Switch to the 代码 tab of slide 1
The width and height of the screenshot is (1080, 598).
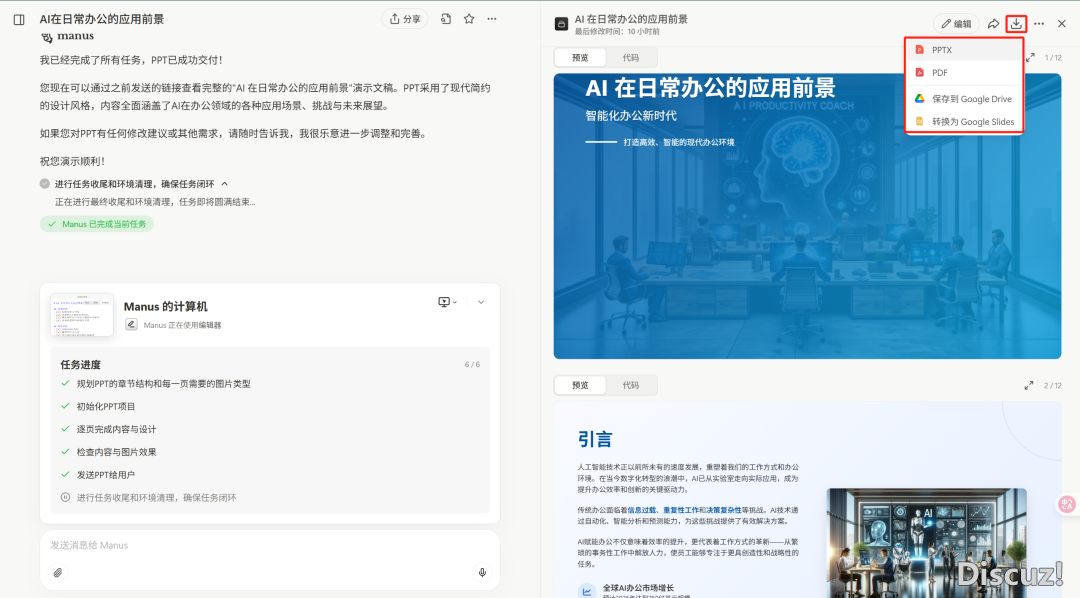631,57
